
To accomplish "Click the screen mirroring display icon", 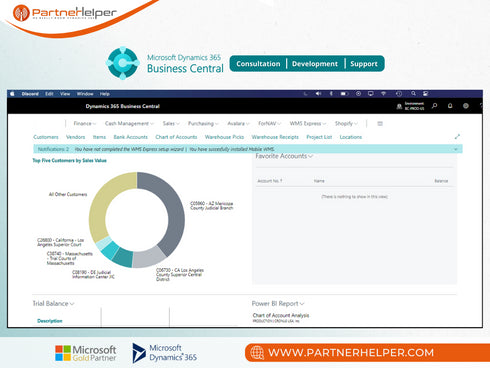I will point(371,94).
